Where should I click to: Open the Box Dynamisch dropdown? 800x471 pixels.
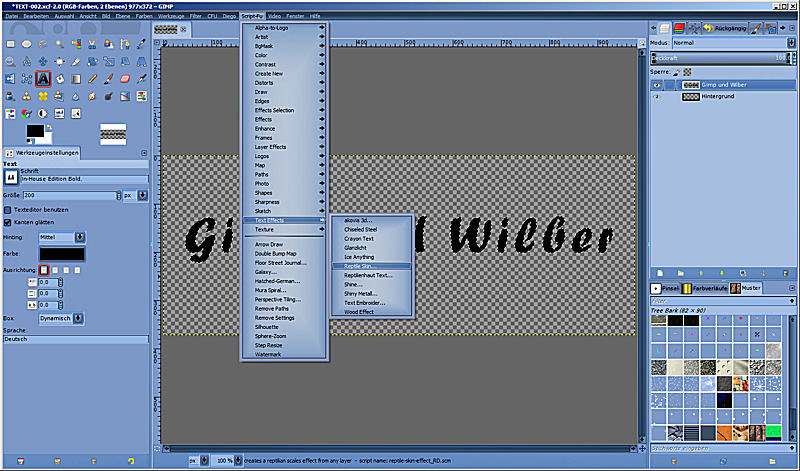61,318
